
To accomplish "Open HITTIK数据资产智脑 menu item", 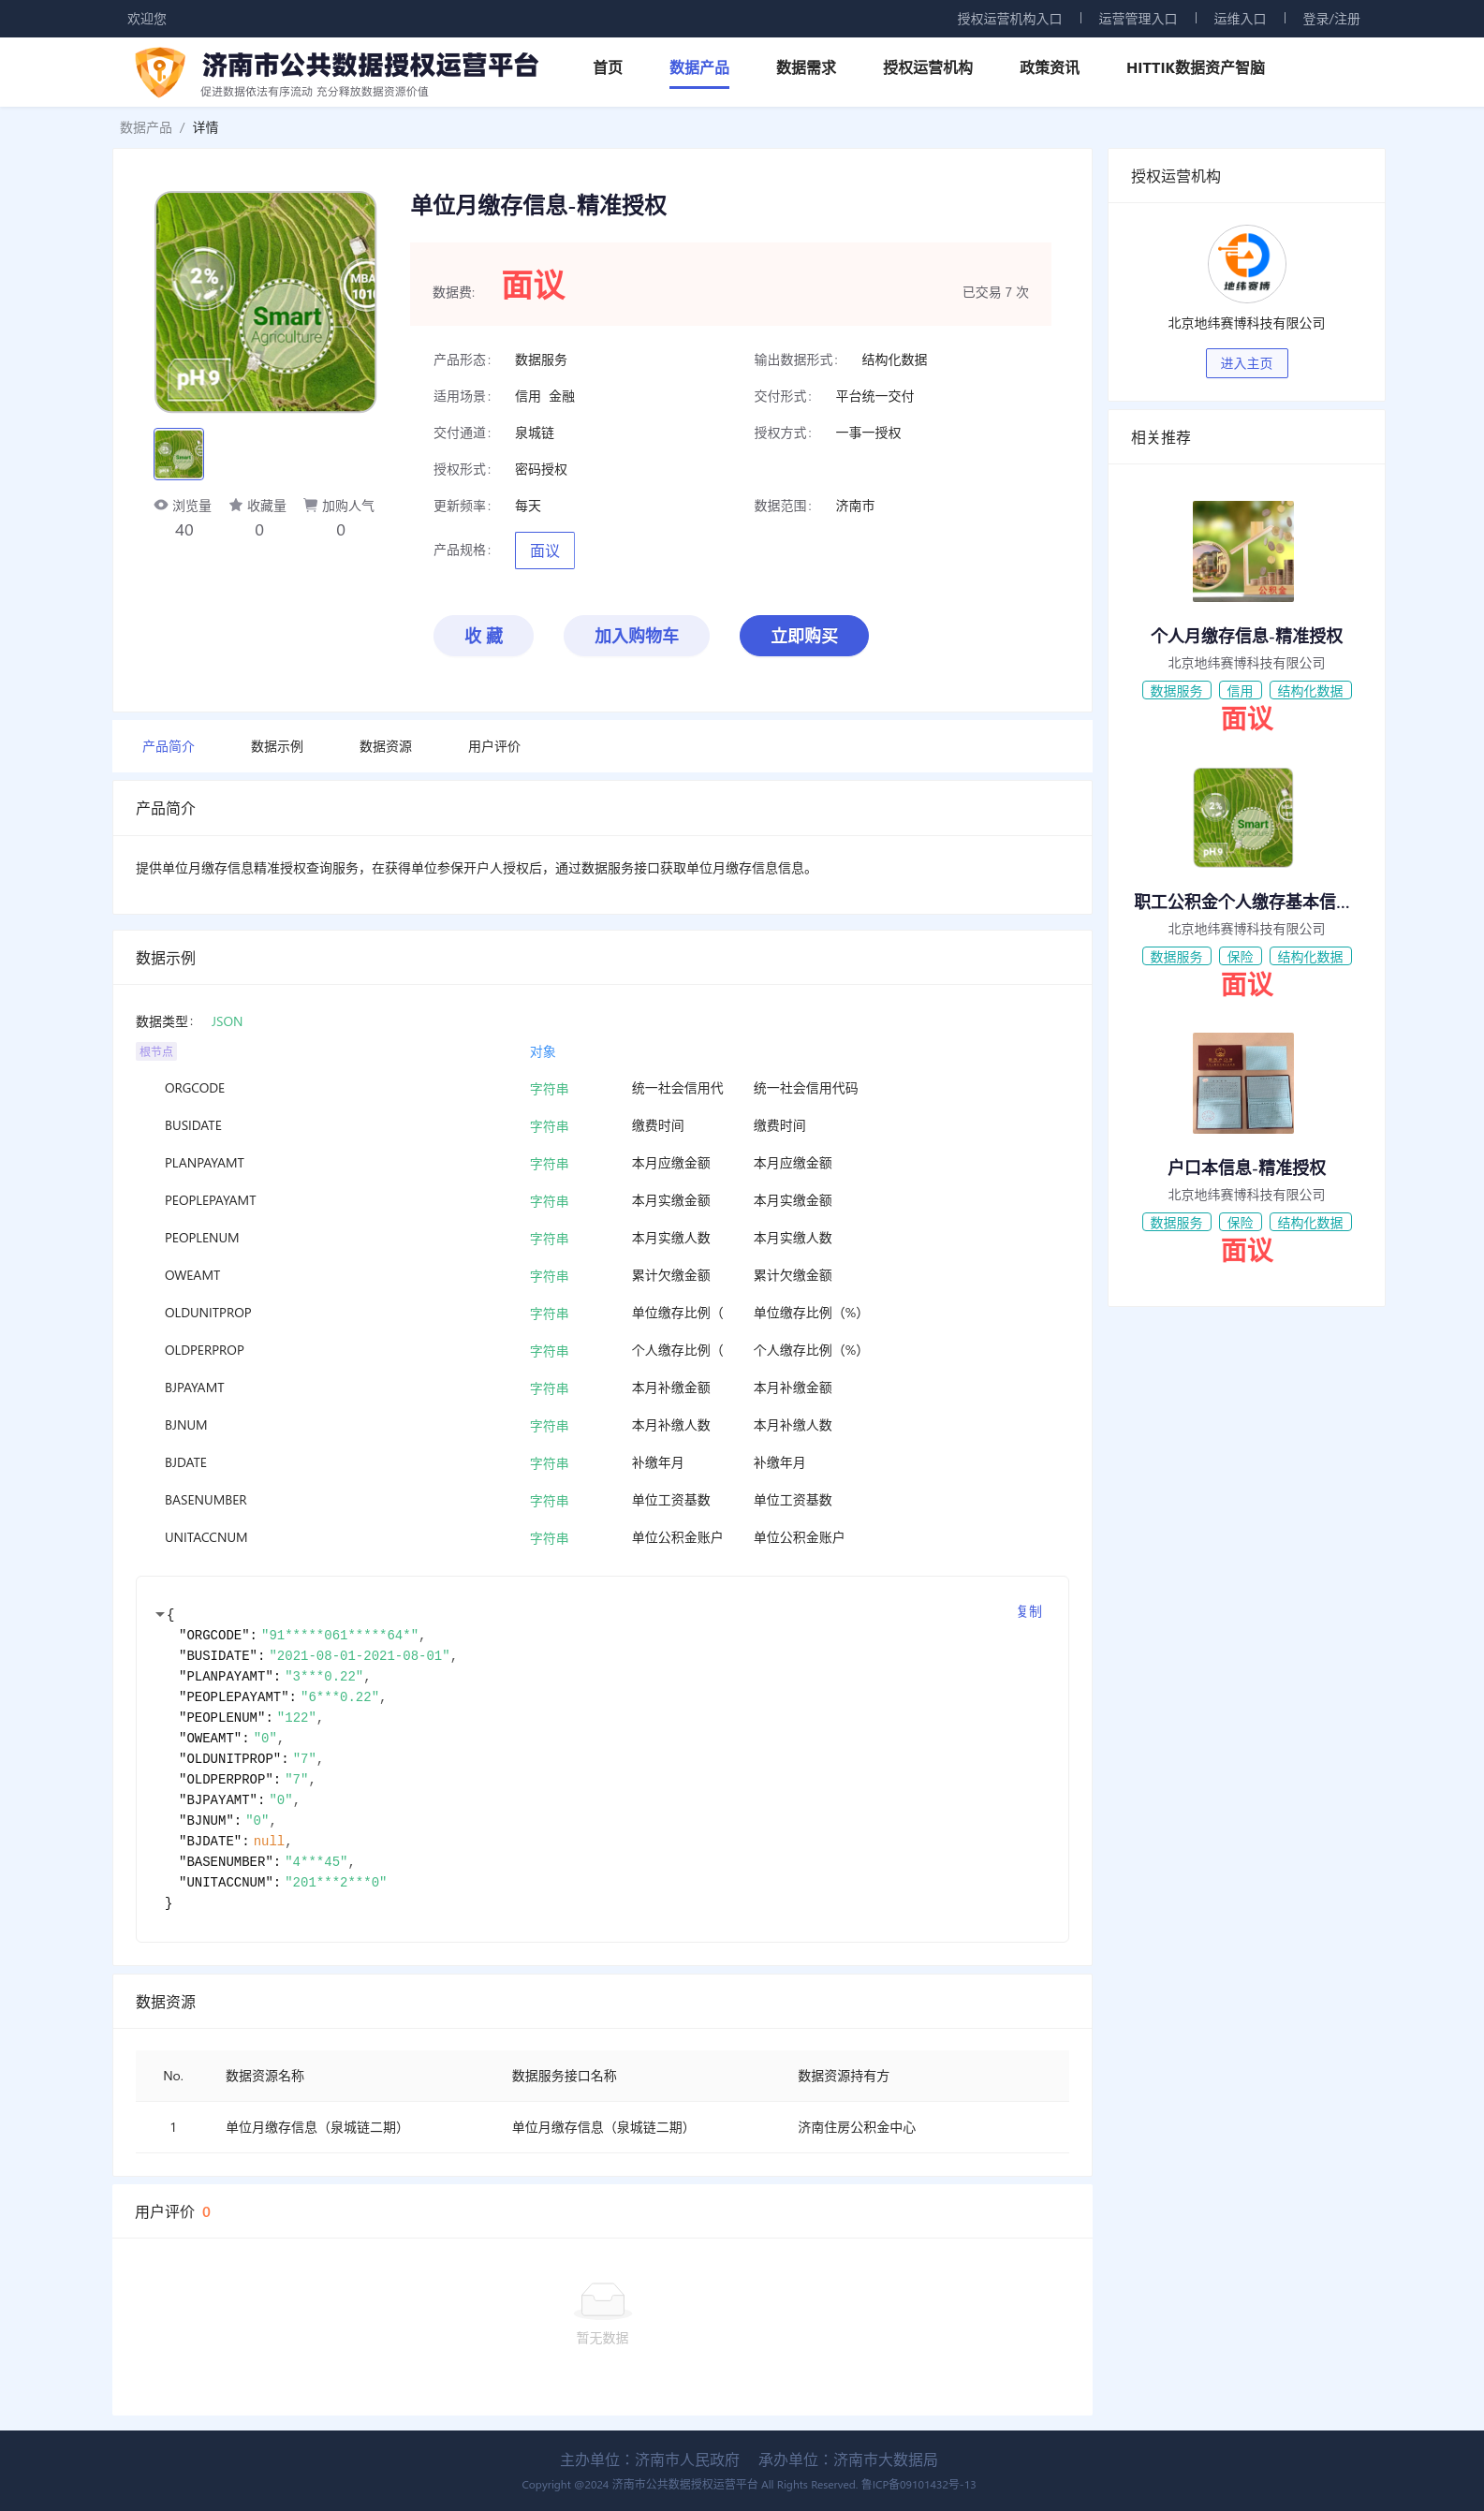I will coord(1195,67).
